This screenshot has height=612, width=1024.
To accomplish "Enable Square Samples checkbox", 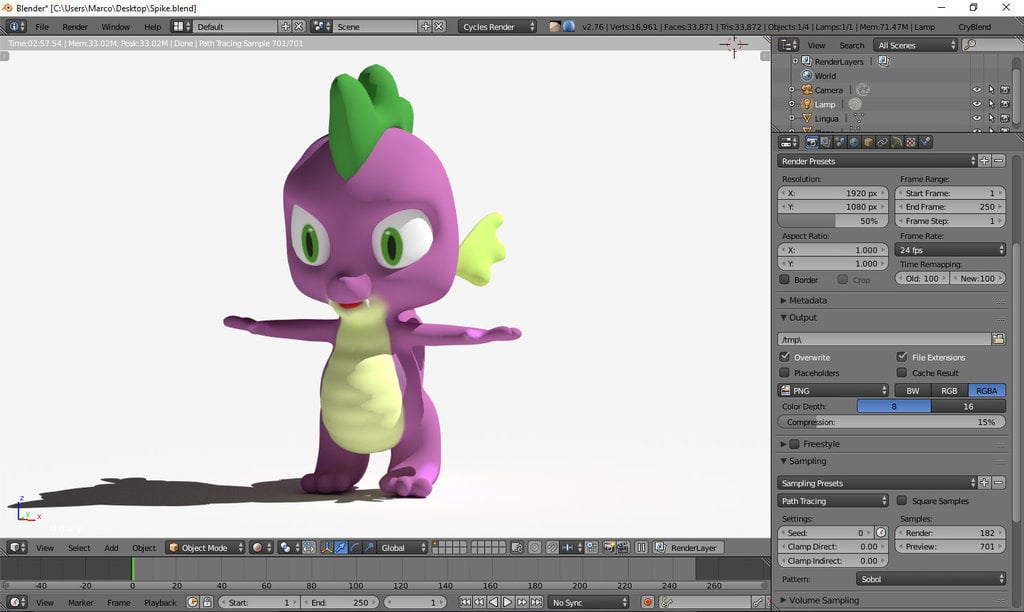I will [x=902, y=500].
